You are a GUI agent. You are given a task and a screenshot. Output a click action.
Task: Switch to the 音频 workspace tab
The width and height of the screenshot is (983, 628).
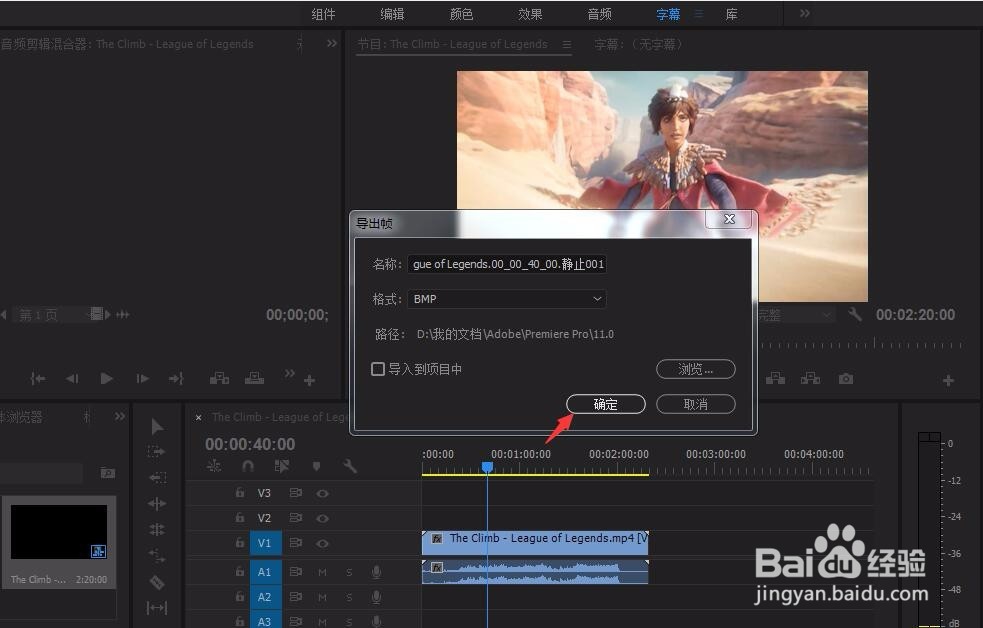pyautogui.click(x=599, y=14)
